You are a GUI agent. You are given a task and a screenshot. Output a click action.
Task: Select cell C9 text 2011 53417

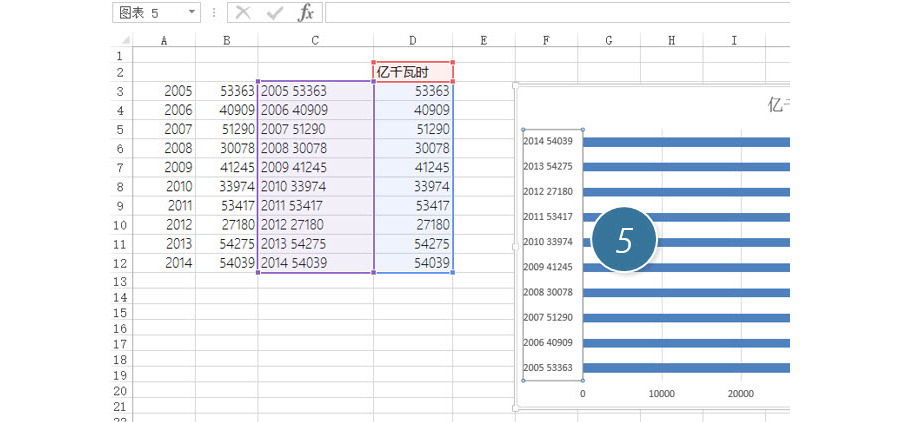click(x=315, y=206)
